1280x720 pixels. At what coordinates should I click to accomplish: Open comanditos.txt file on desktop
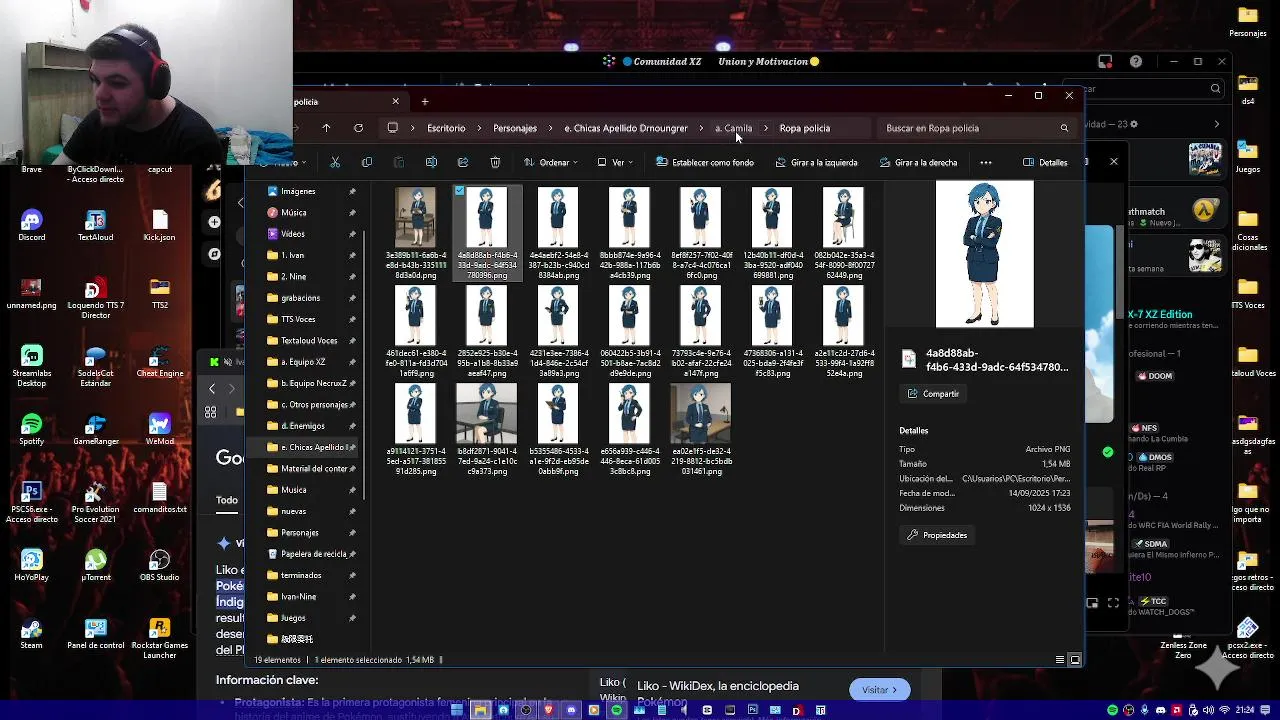pos(159,498)
